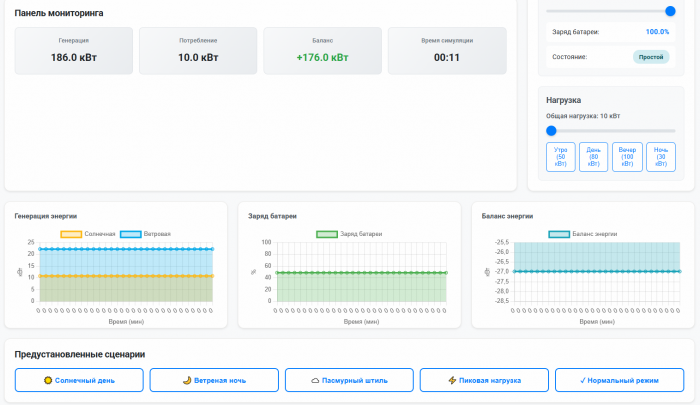Click the sun icon on Солнечный день
Viewport: 700px width, 405px height.
click(x=48, y=380)
